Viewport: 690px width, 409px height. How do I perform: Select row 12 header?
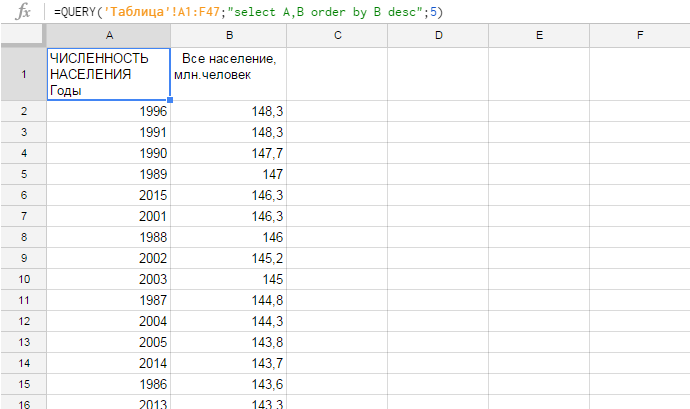24,321
